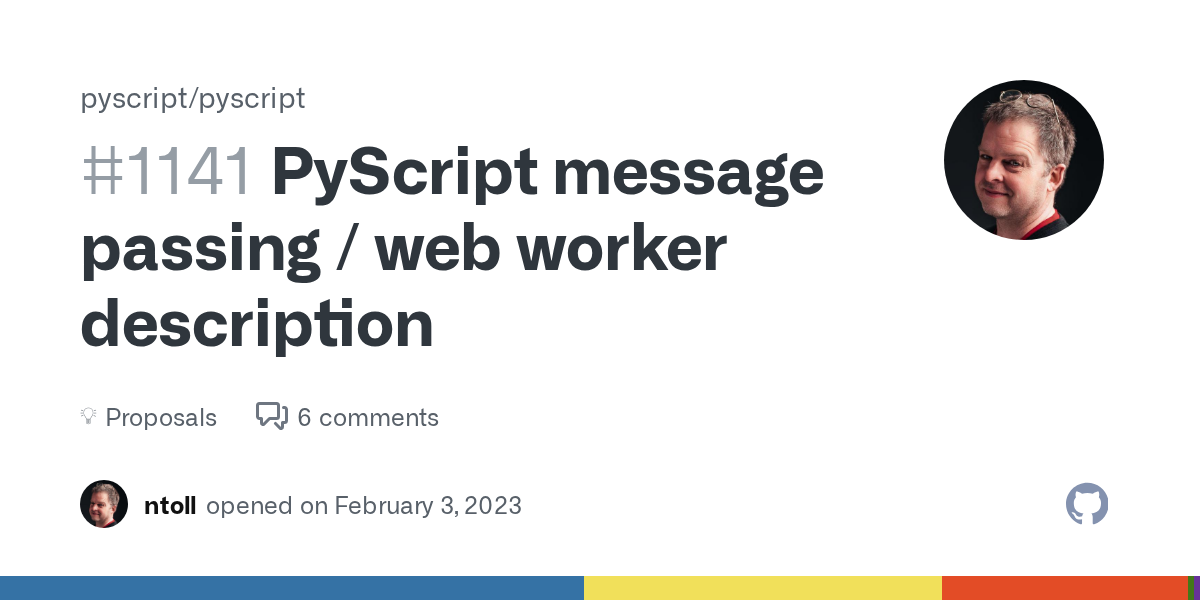Select the Proposals category label

[x=161, y=417]
